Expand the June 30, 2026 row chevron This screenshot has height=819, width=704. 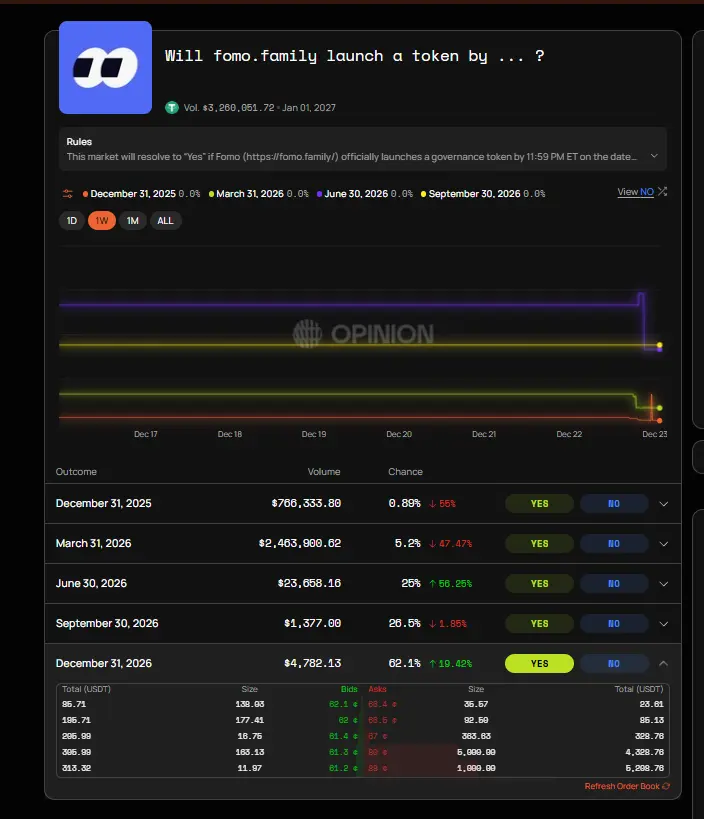pos(663,584)
